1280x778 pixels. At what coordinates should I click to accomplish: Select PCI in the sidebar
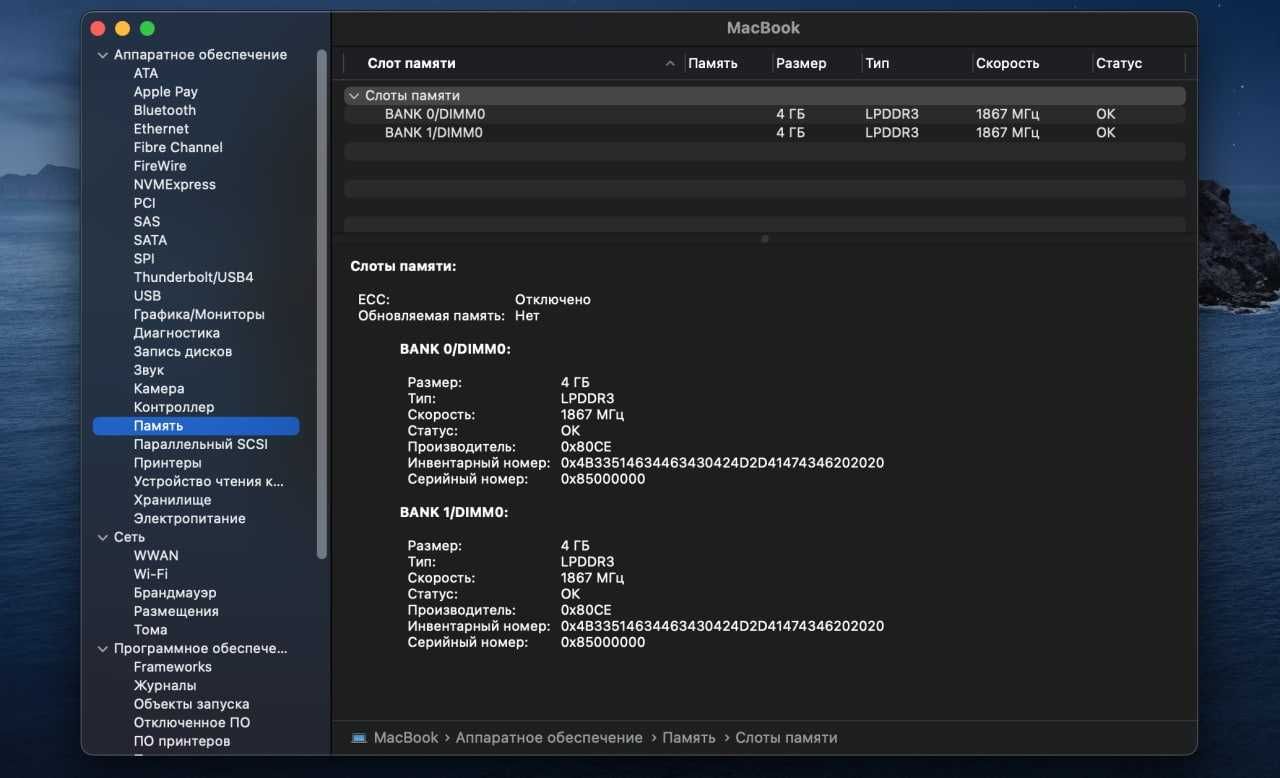[x=145, y=203]
